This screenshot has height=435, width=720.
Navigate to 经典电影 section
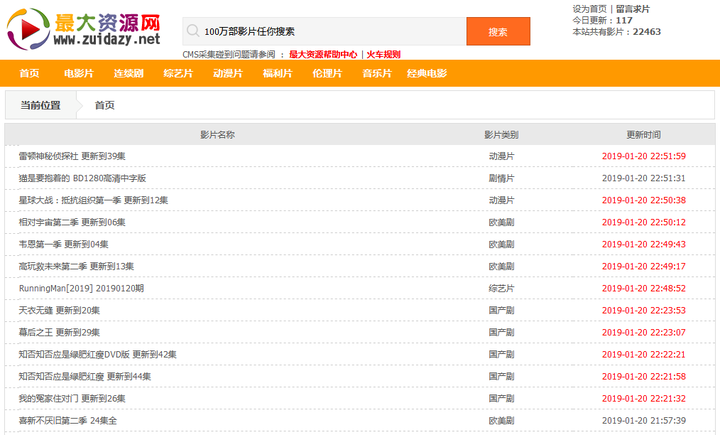(426, 73)
